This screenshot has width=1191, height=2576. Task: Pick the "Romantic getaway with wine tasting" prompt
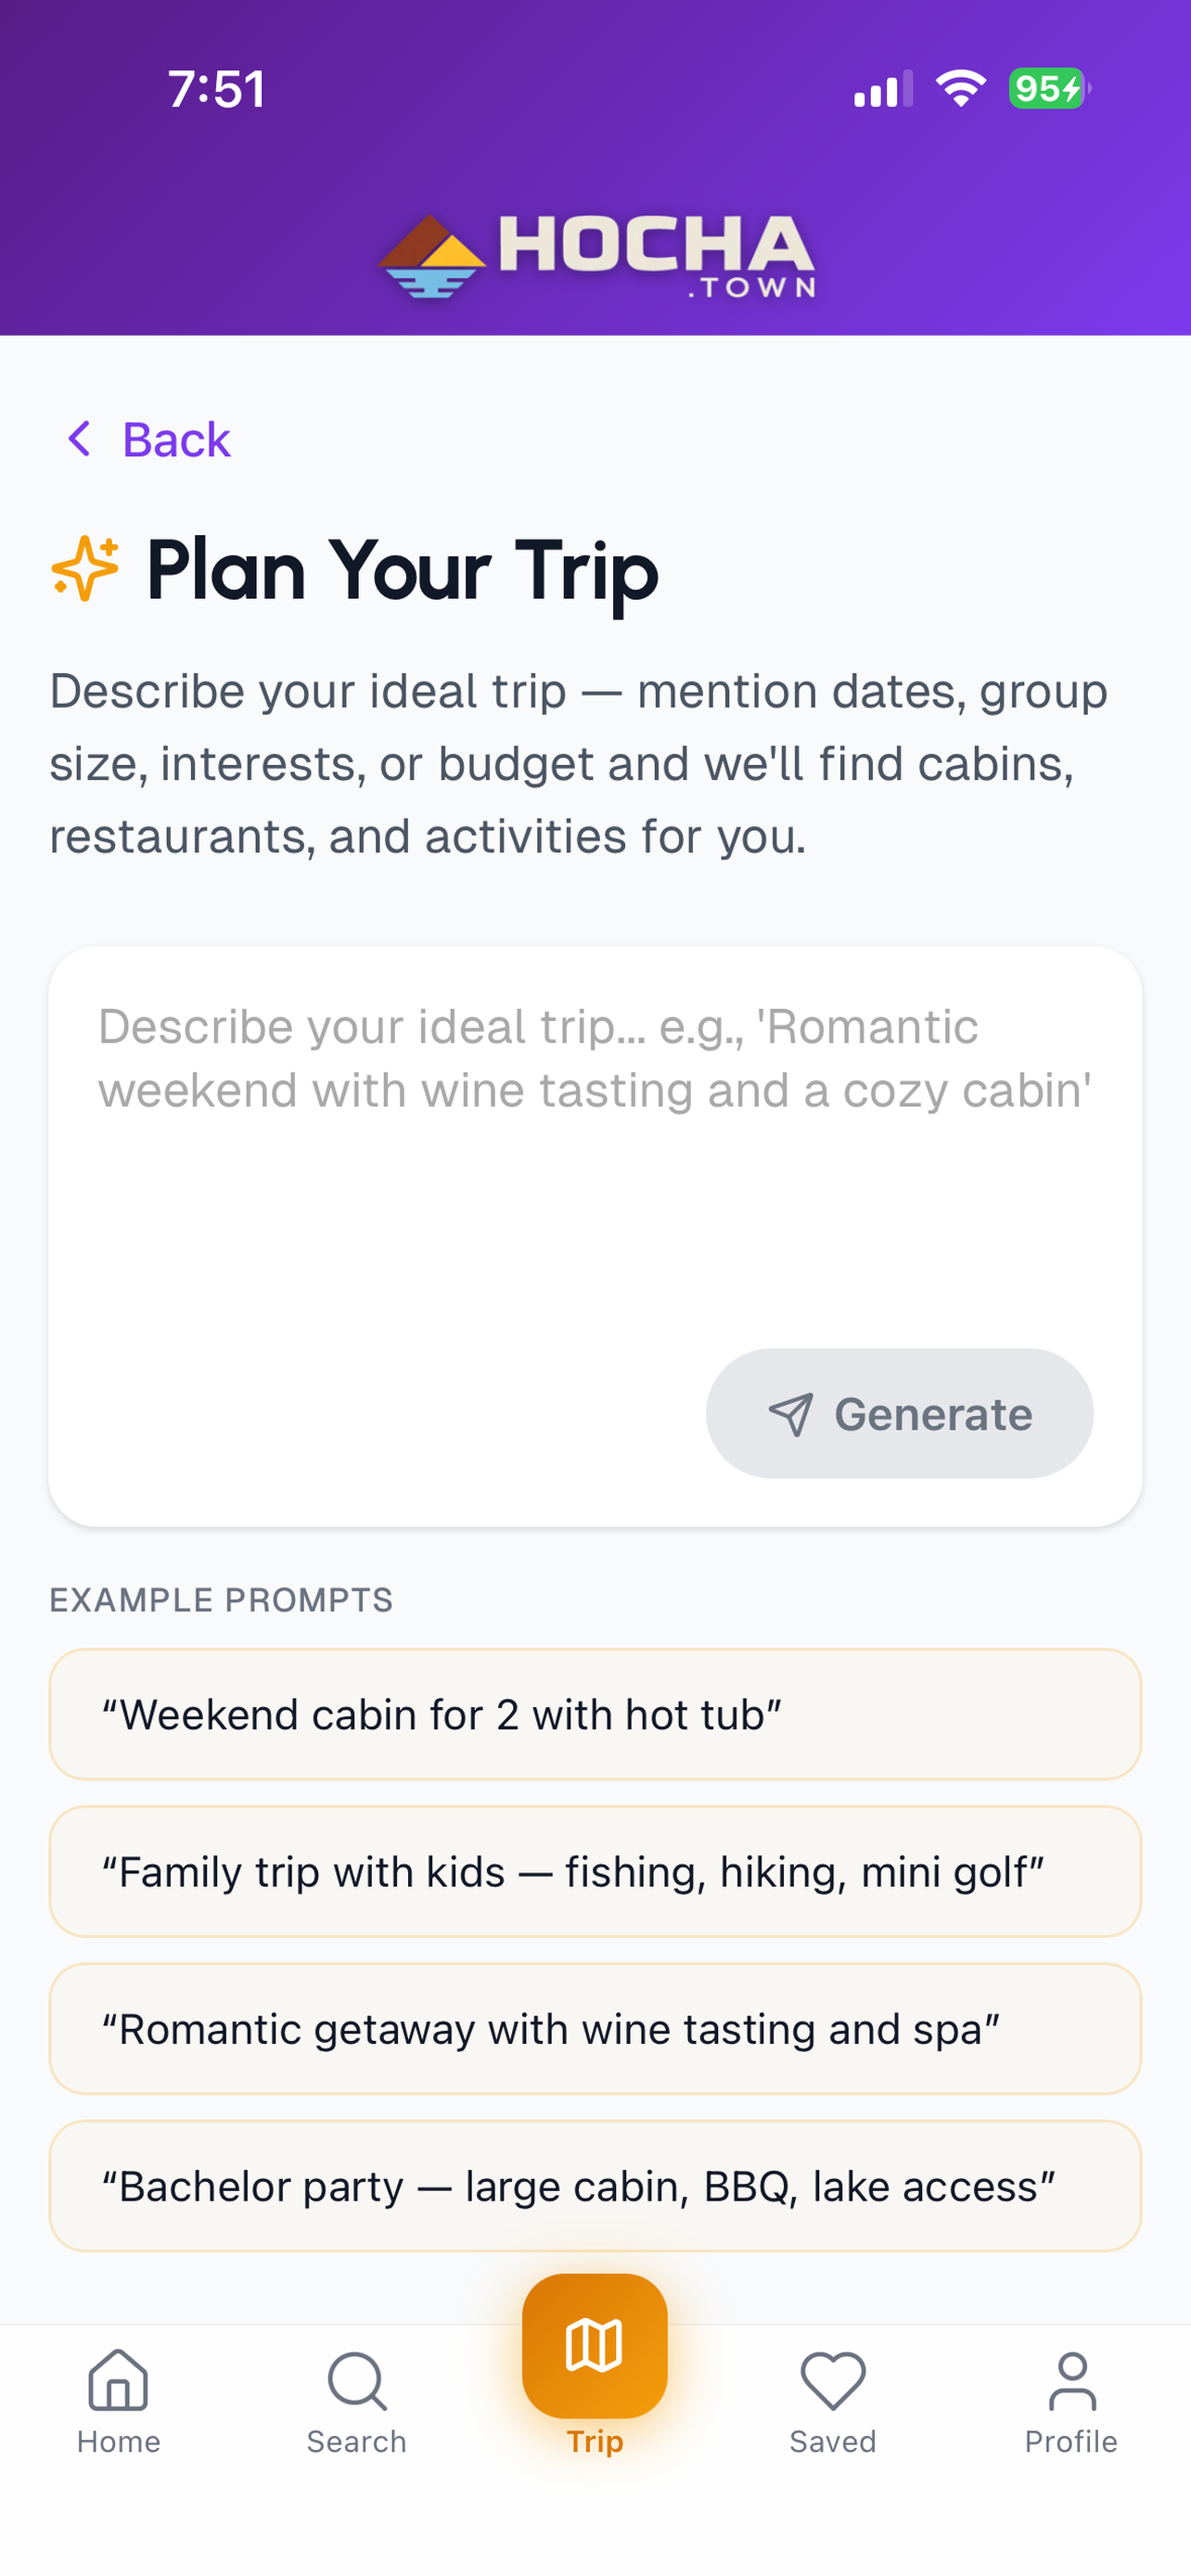595,2029
